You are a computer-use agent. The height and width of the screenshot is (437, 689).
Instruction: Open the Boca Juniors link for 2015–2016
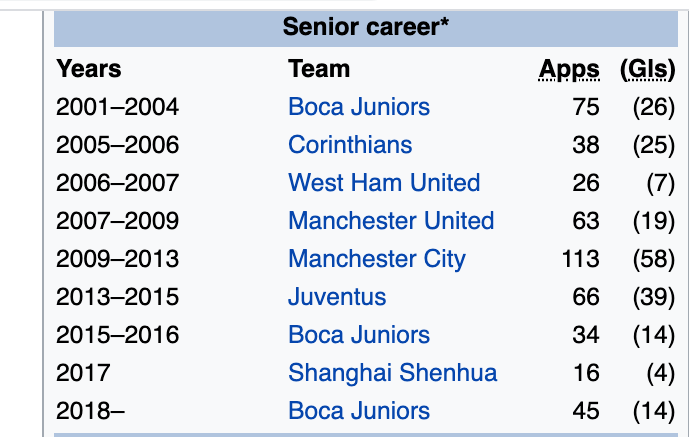[359, 335]
